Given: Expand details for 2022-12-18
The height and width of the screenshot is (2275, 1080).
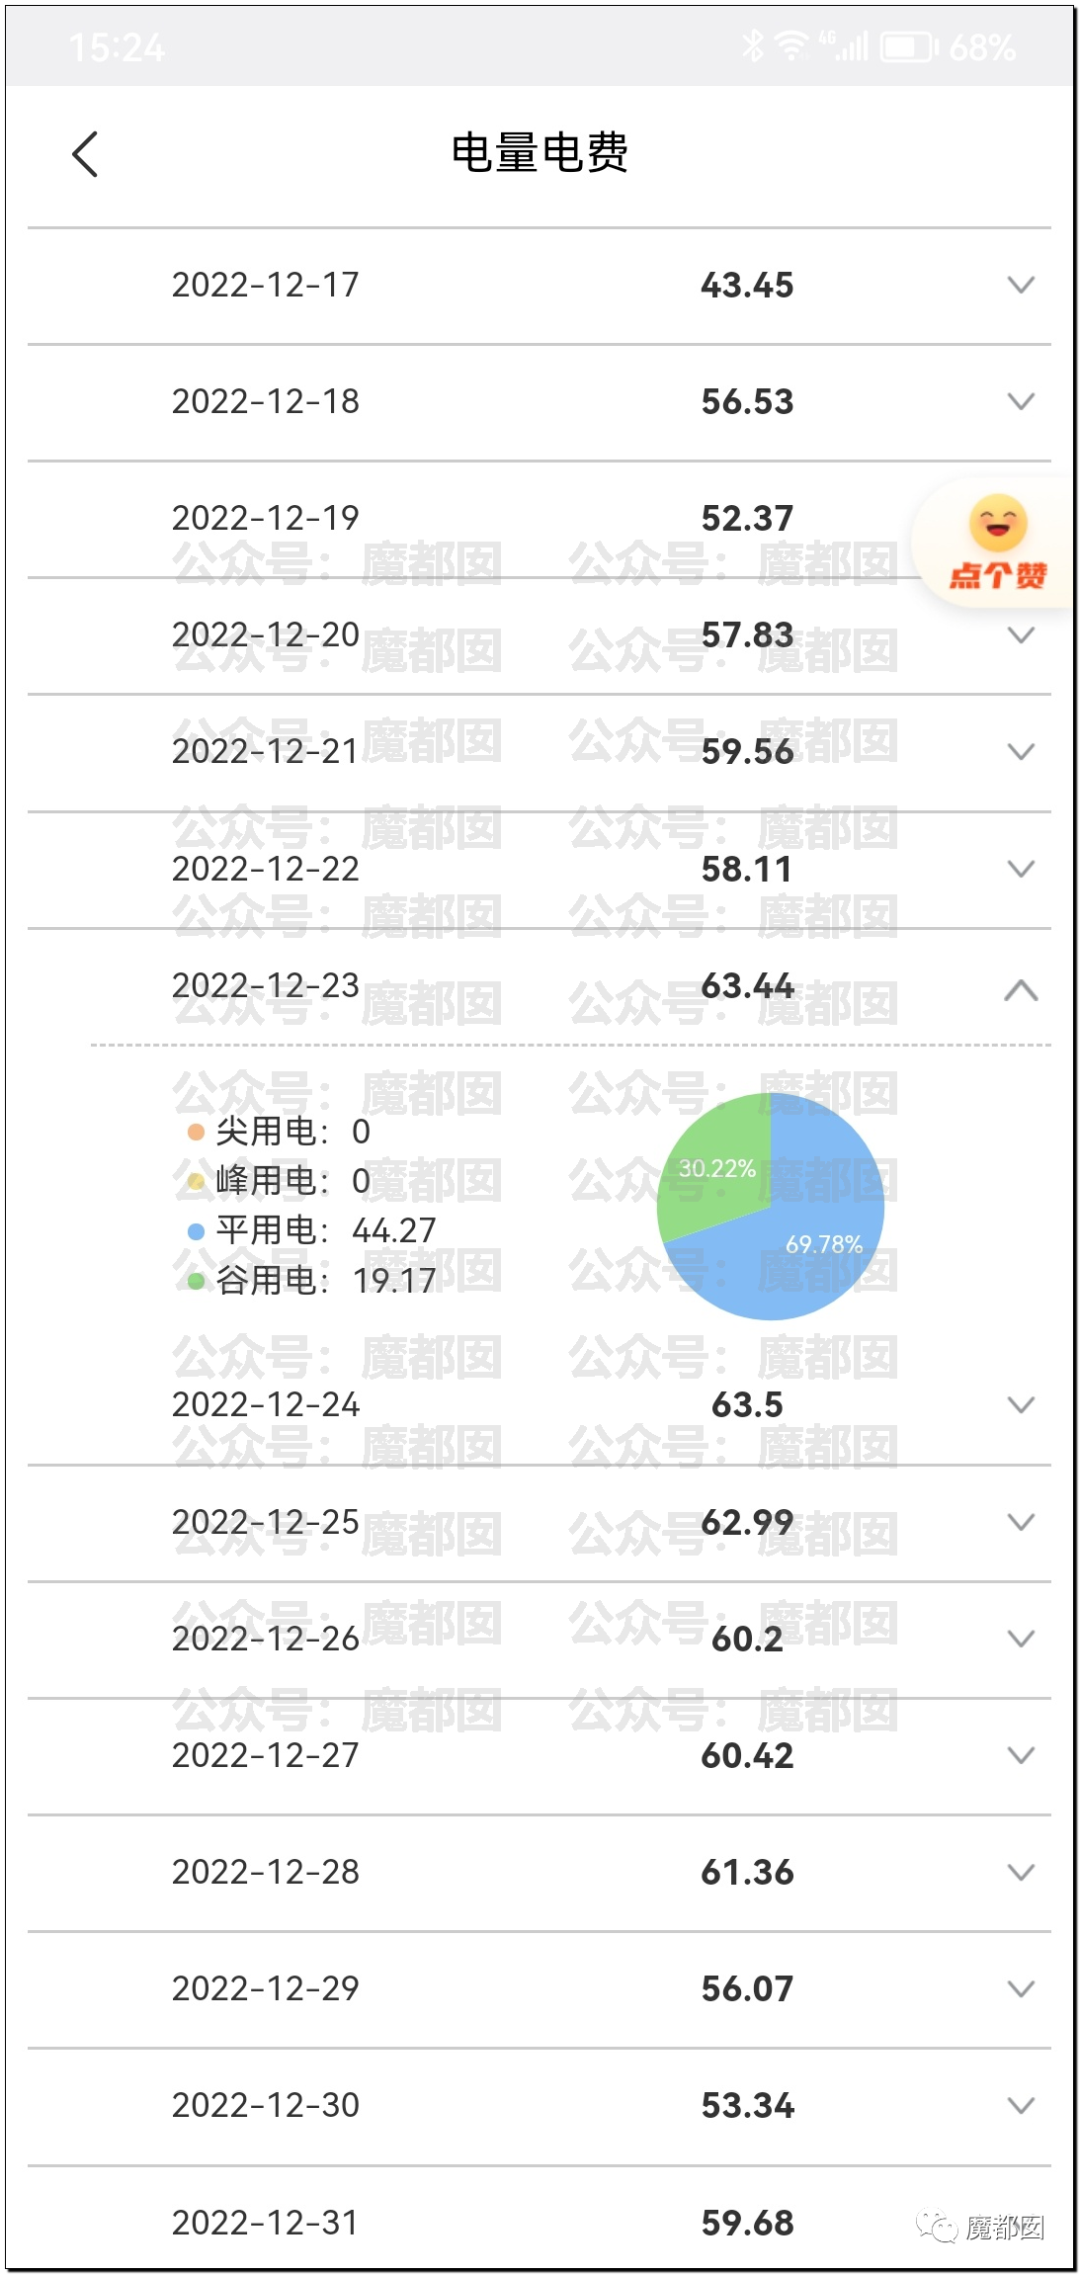Looking at the screenshot, I should [1020, 402].
